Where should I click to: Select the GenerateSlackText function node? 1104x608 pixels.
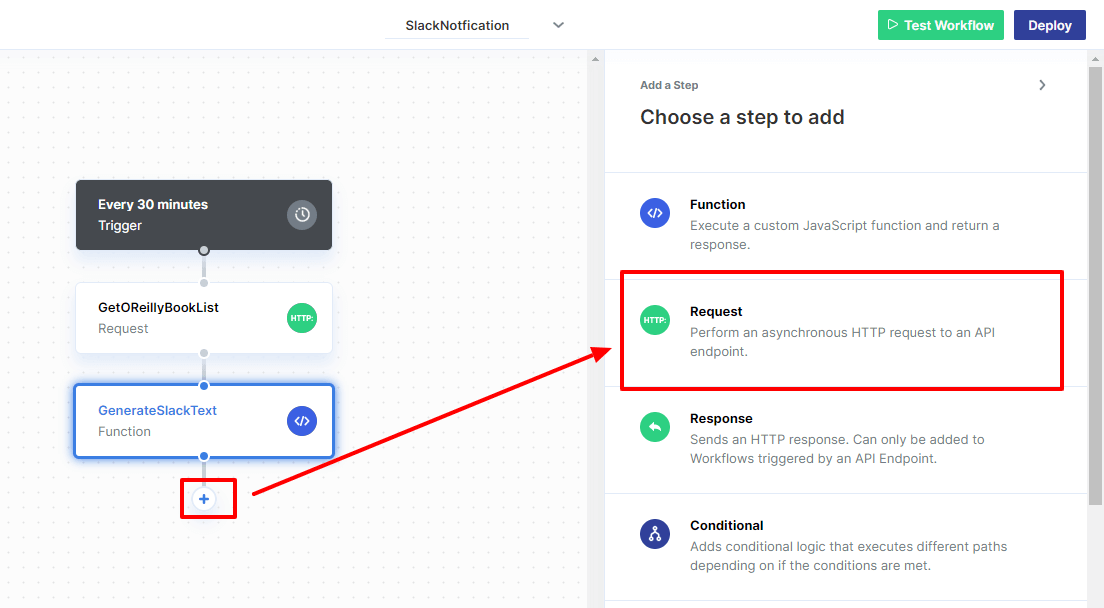[x=180, y=421]
